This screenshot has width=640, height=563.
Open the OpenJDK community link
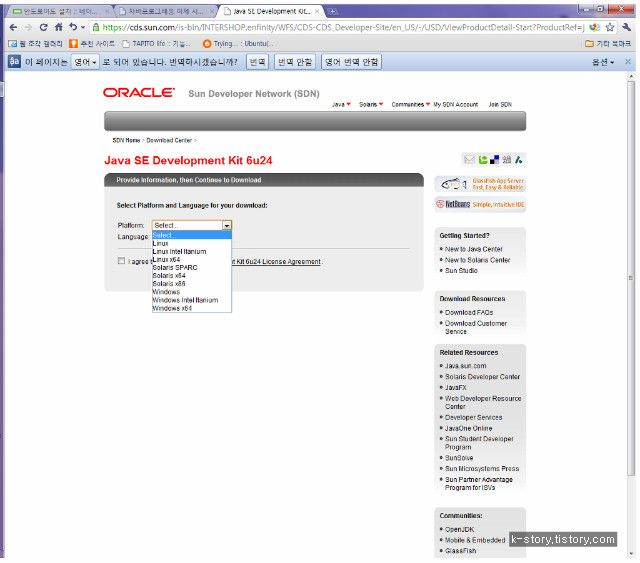click(460, 529)
